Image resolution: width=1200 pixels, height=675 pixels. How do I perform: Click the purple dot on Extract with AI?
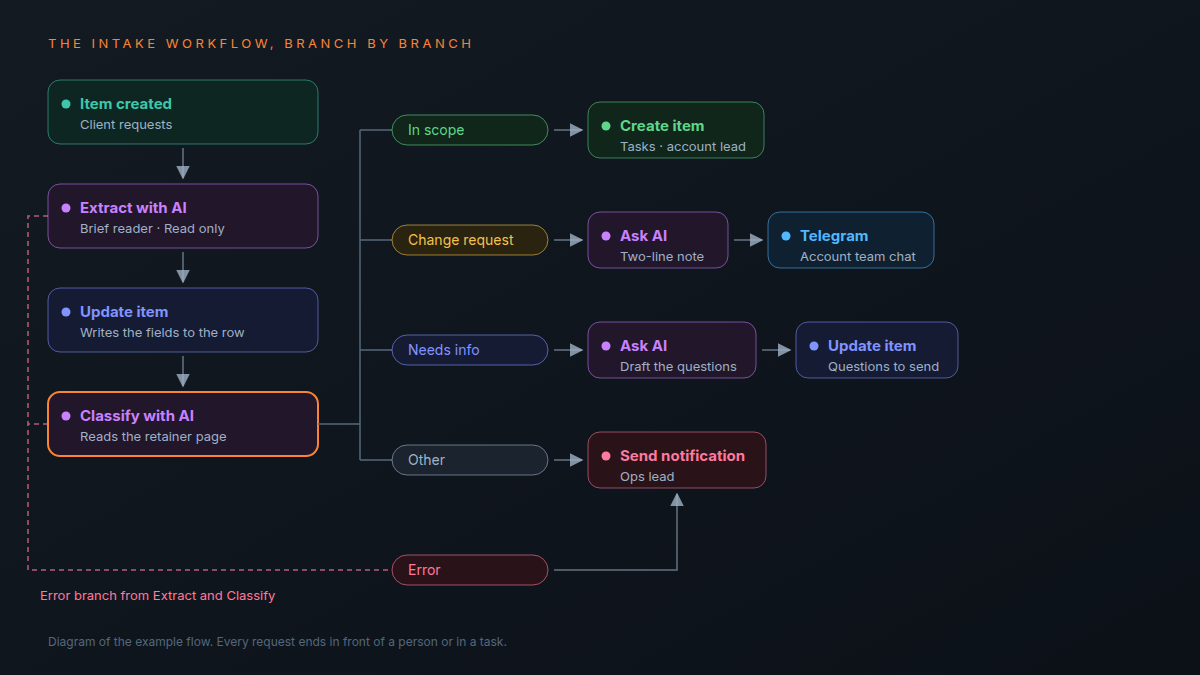point(66,208)
